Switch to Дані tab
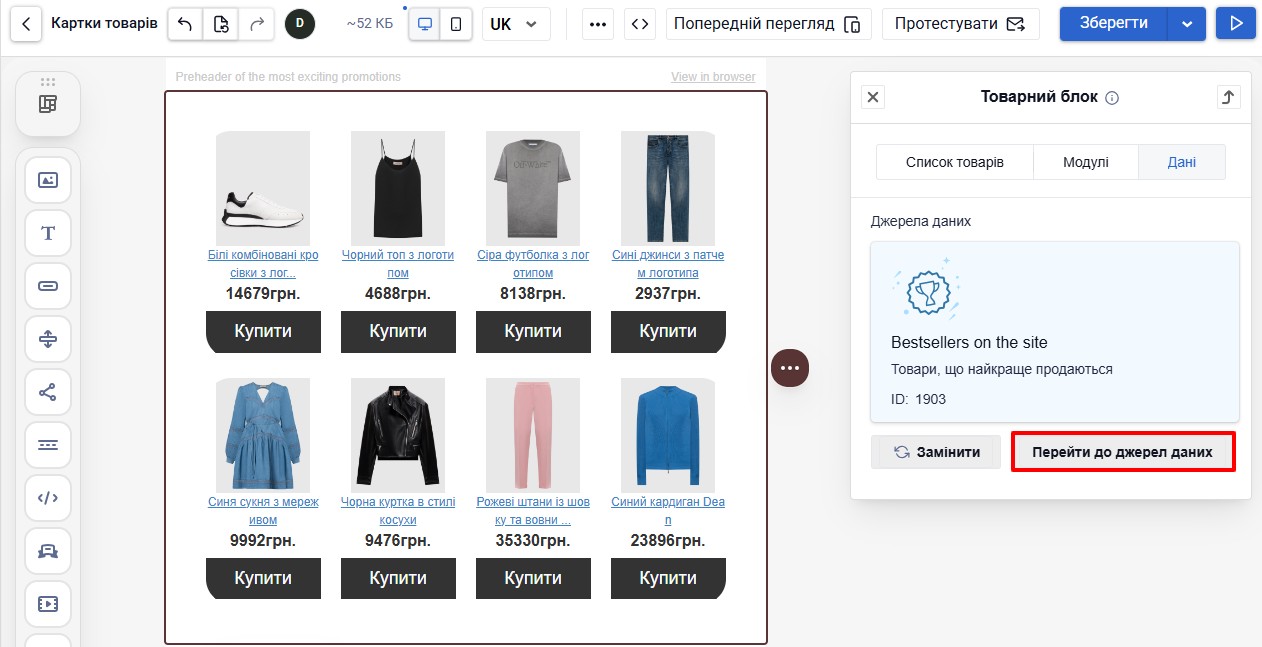Viewport: 1262px width, 647px height. point(1182,162)
